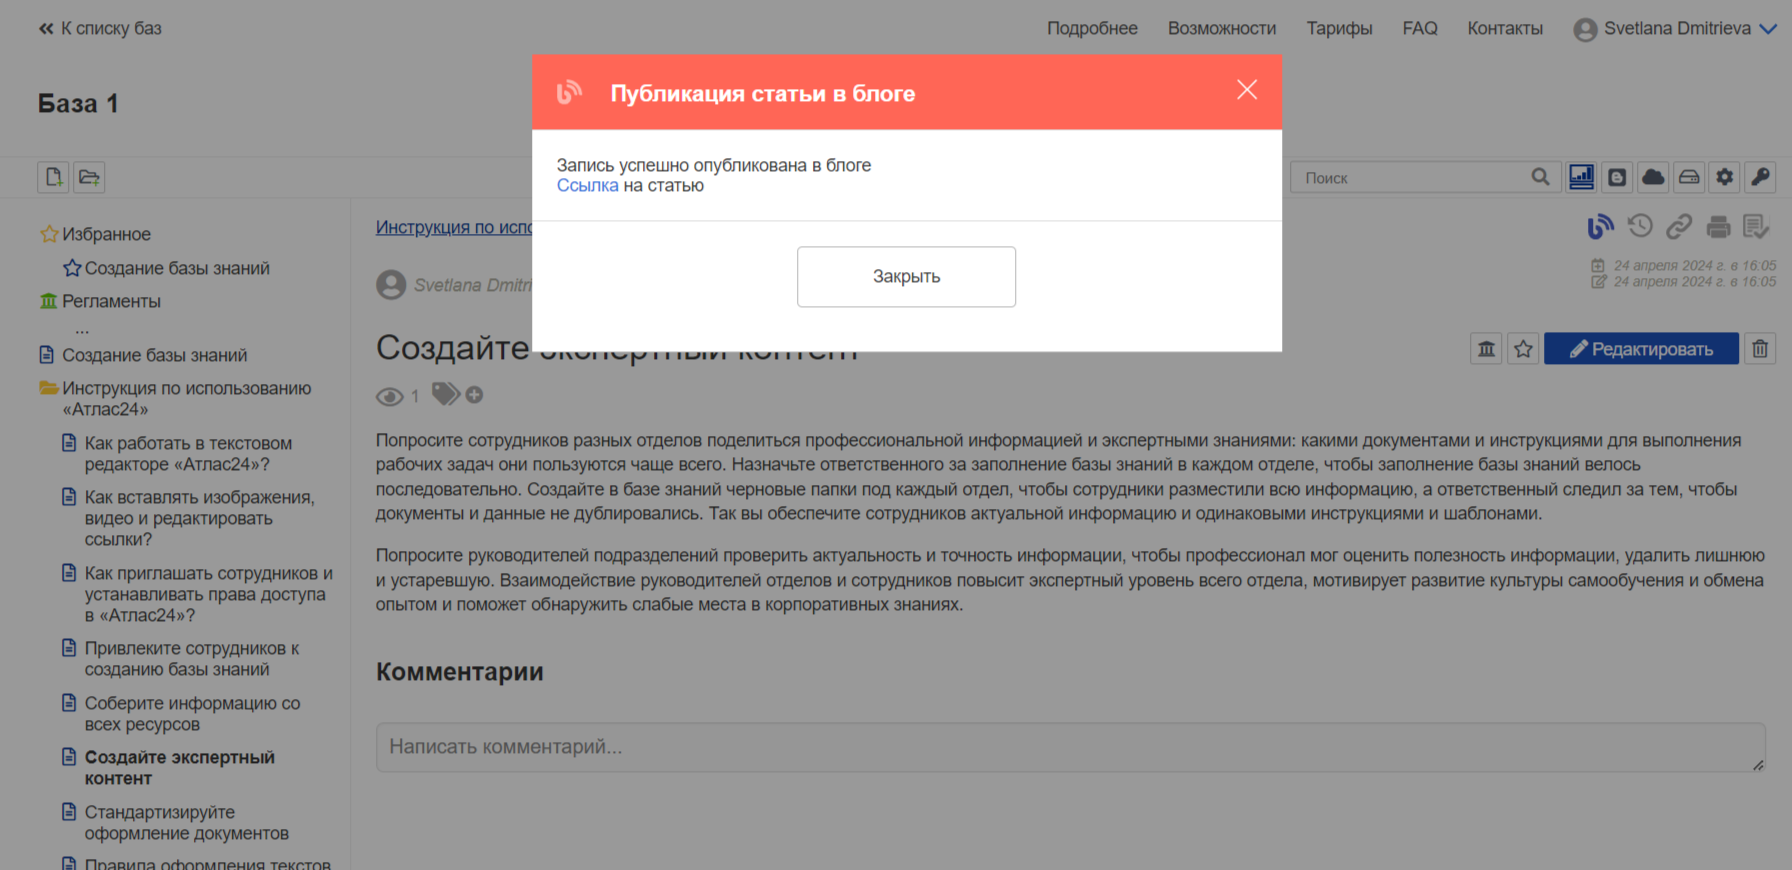Click the views eye icon
The image size is (1792, 870).
coord(390,397)
